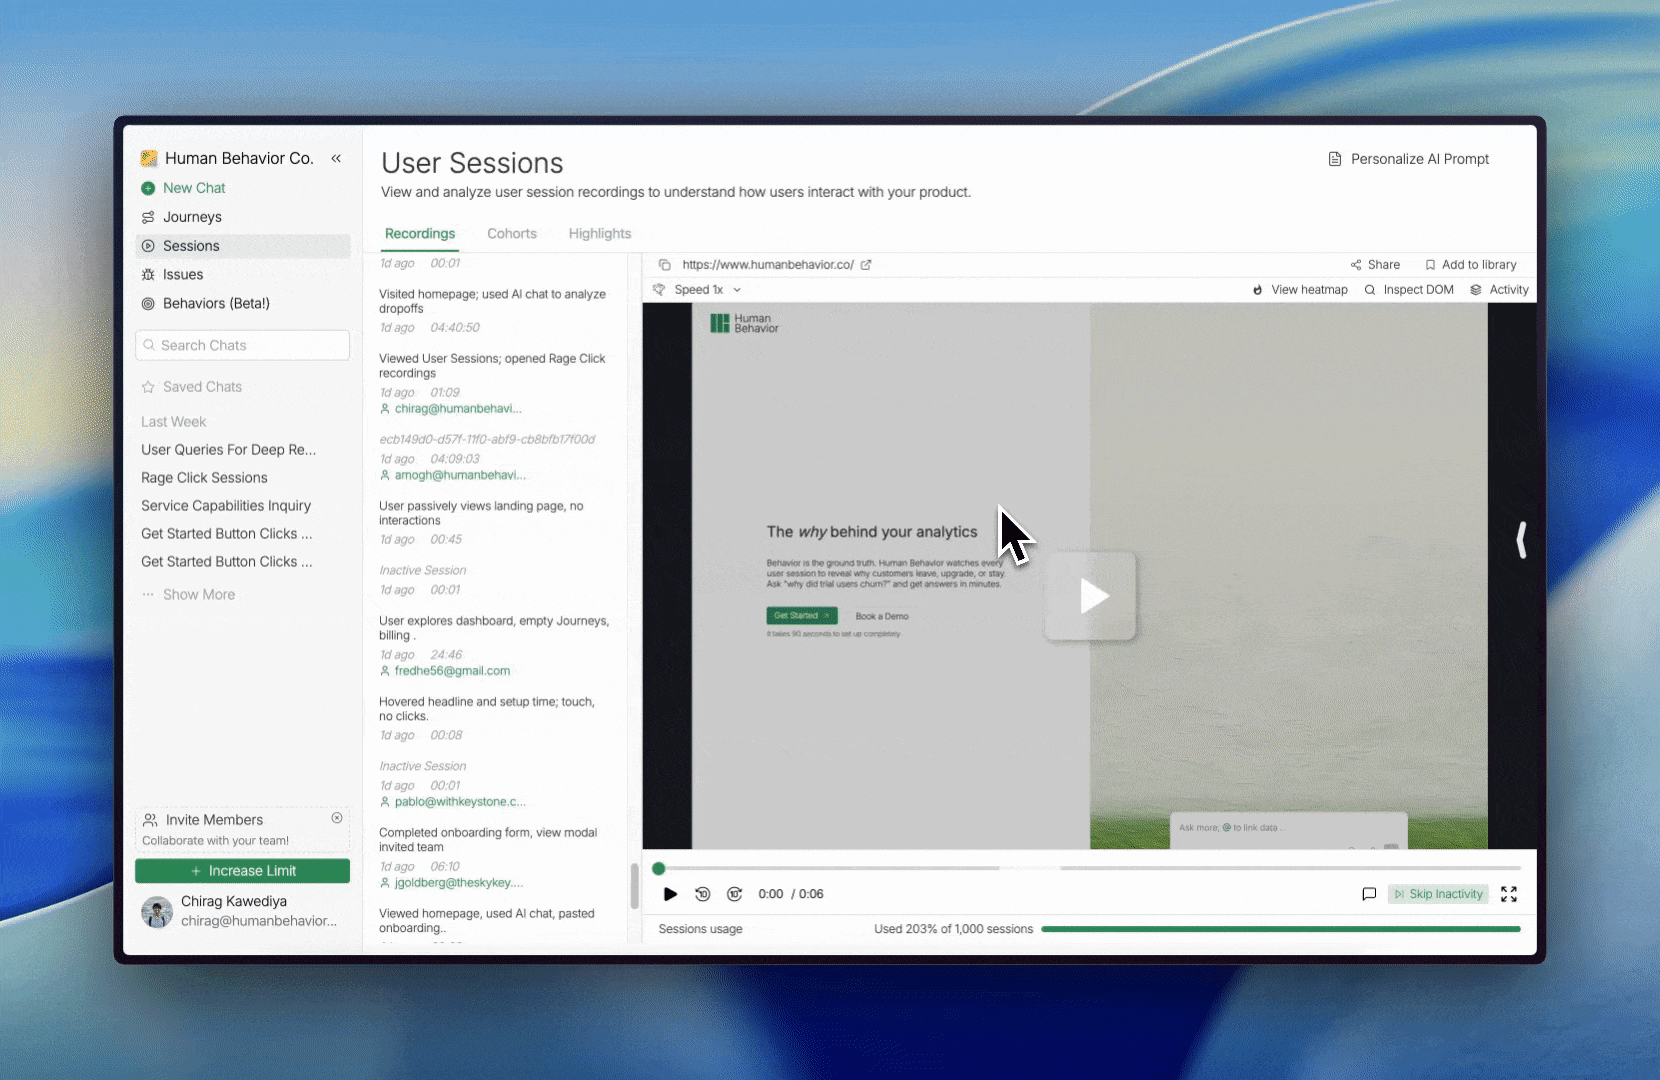Click the Increase Limit button
Image resolution: width=1660 pixels, height=1080 pixels.
tap(242, 871)
